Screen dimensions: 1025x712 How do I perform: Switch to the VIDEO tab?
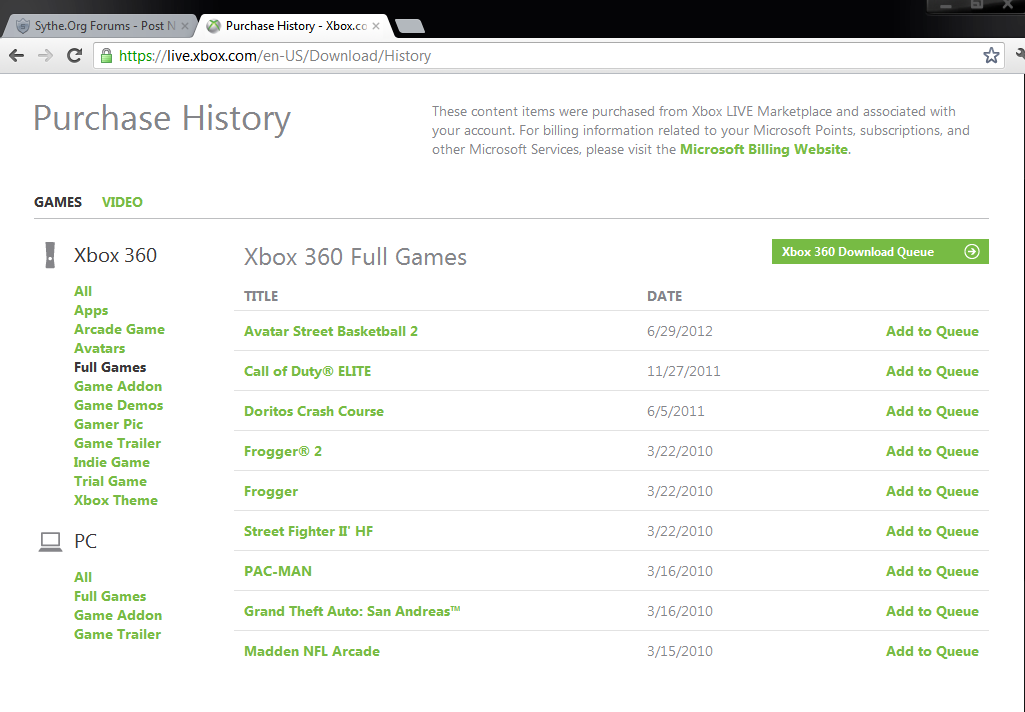122,202
